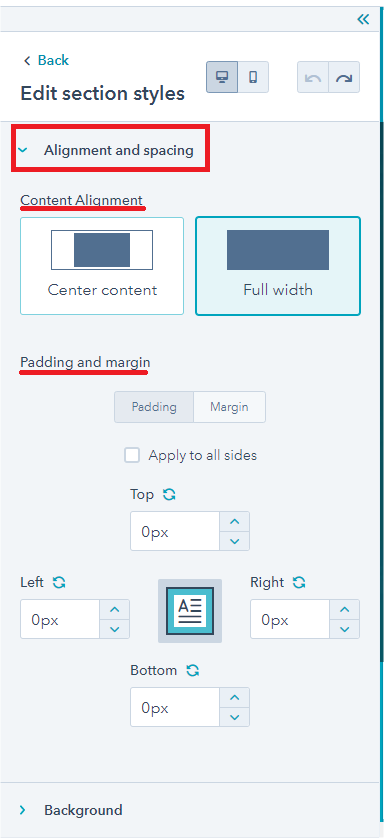Switch to desktop view icon
This screenshot has height=838, width=384.
tap(222, 77)
